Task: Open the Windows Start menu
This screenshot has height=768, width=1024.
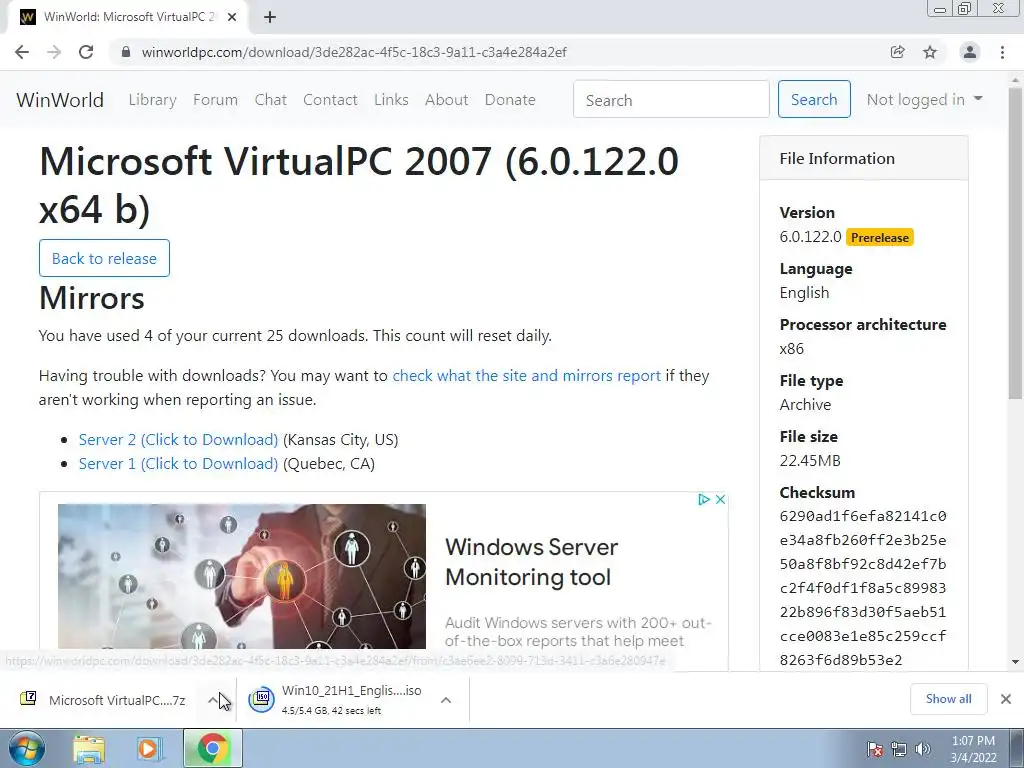Action: (27, 748)
